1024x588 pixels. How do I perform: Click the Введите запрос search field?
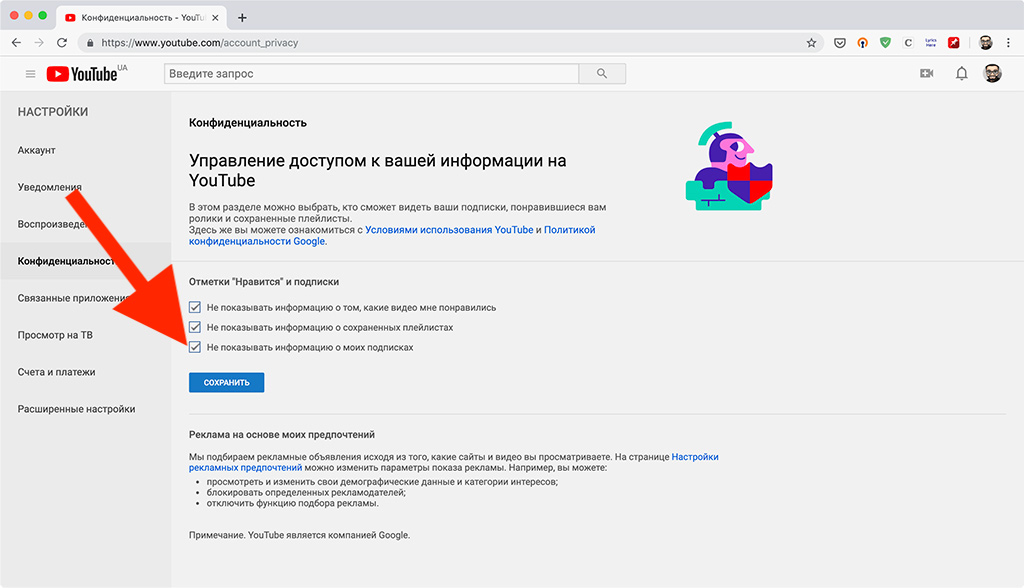371,74
